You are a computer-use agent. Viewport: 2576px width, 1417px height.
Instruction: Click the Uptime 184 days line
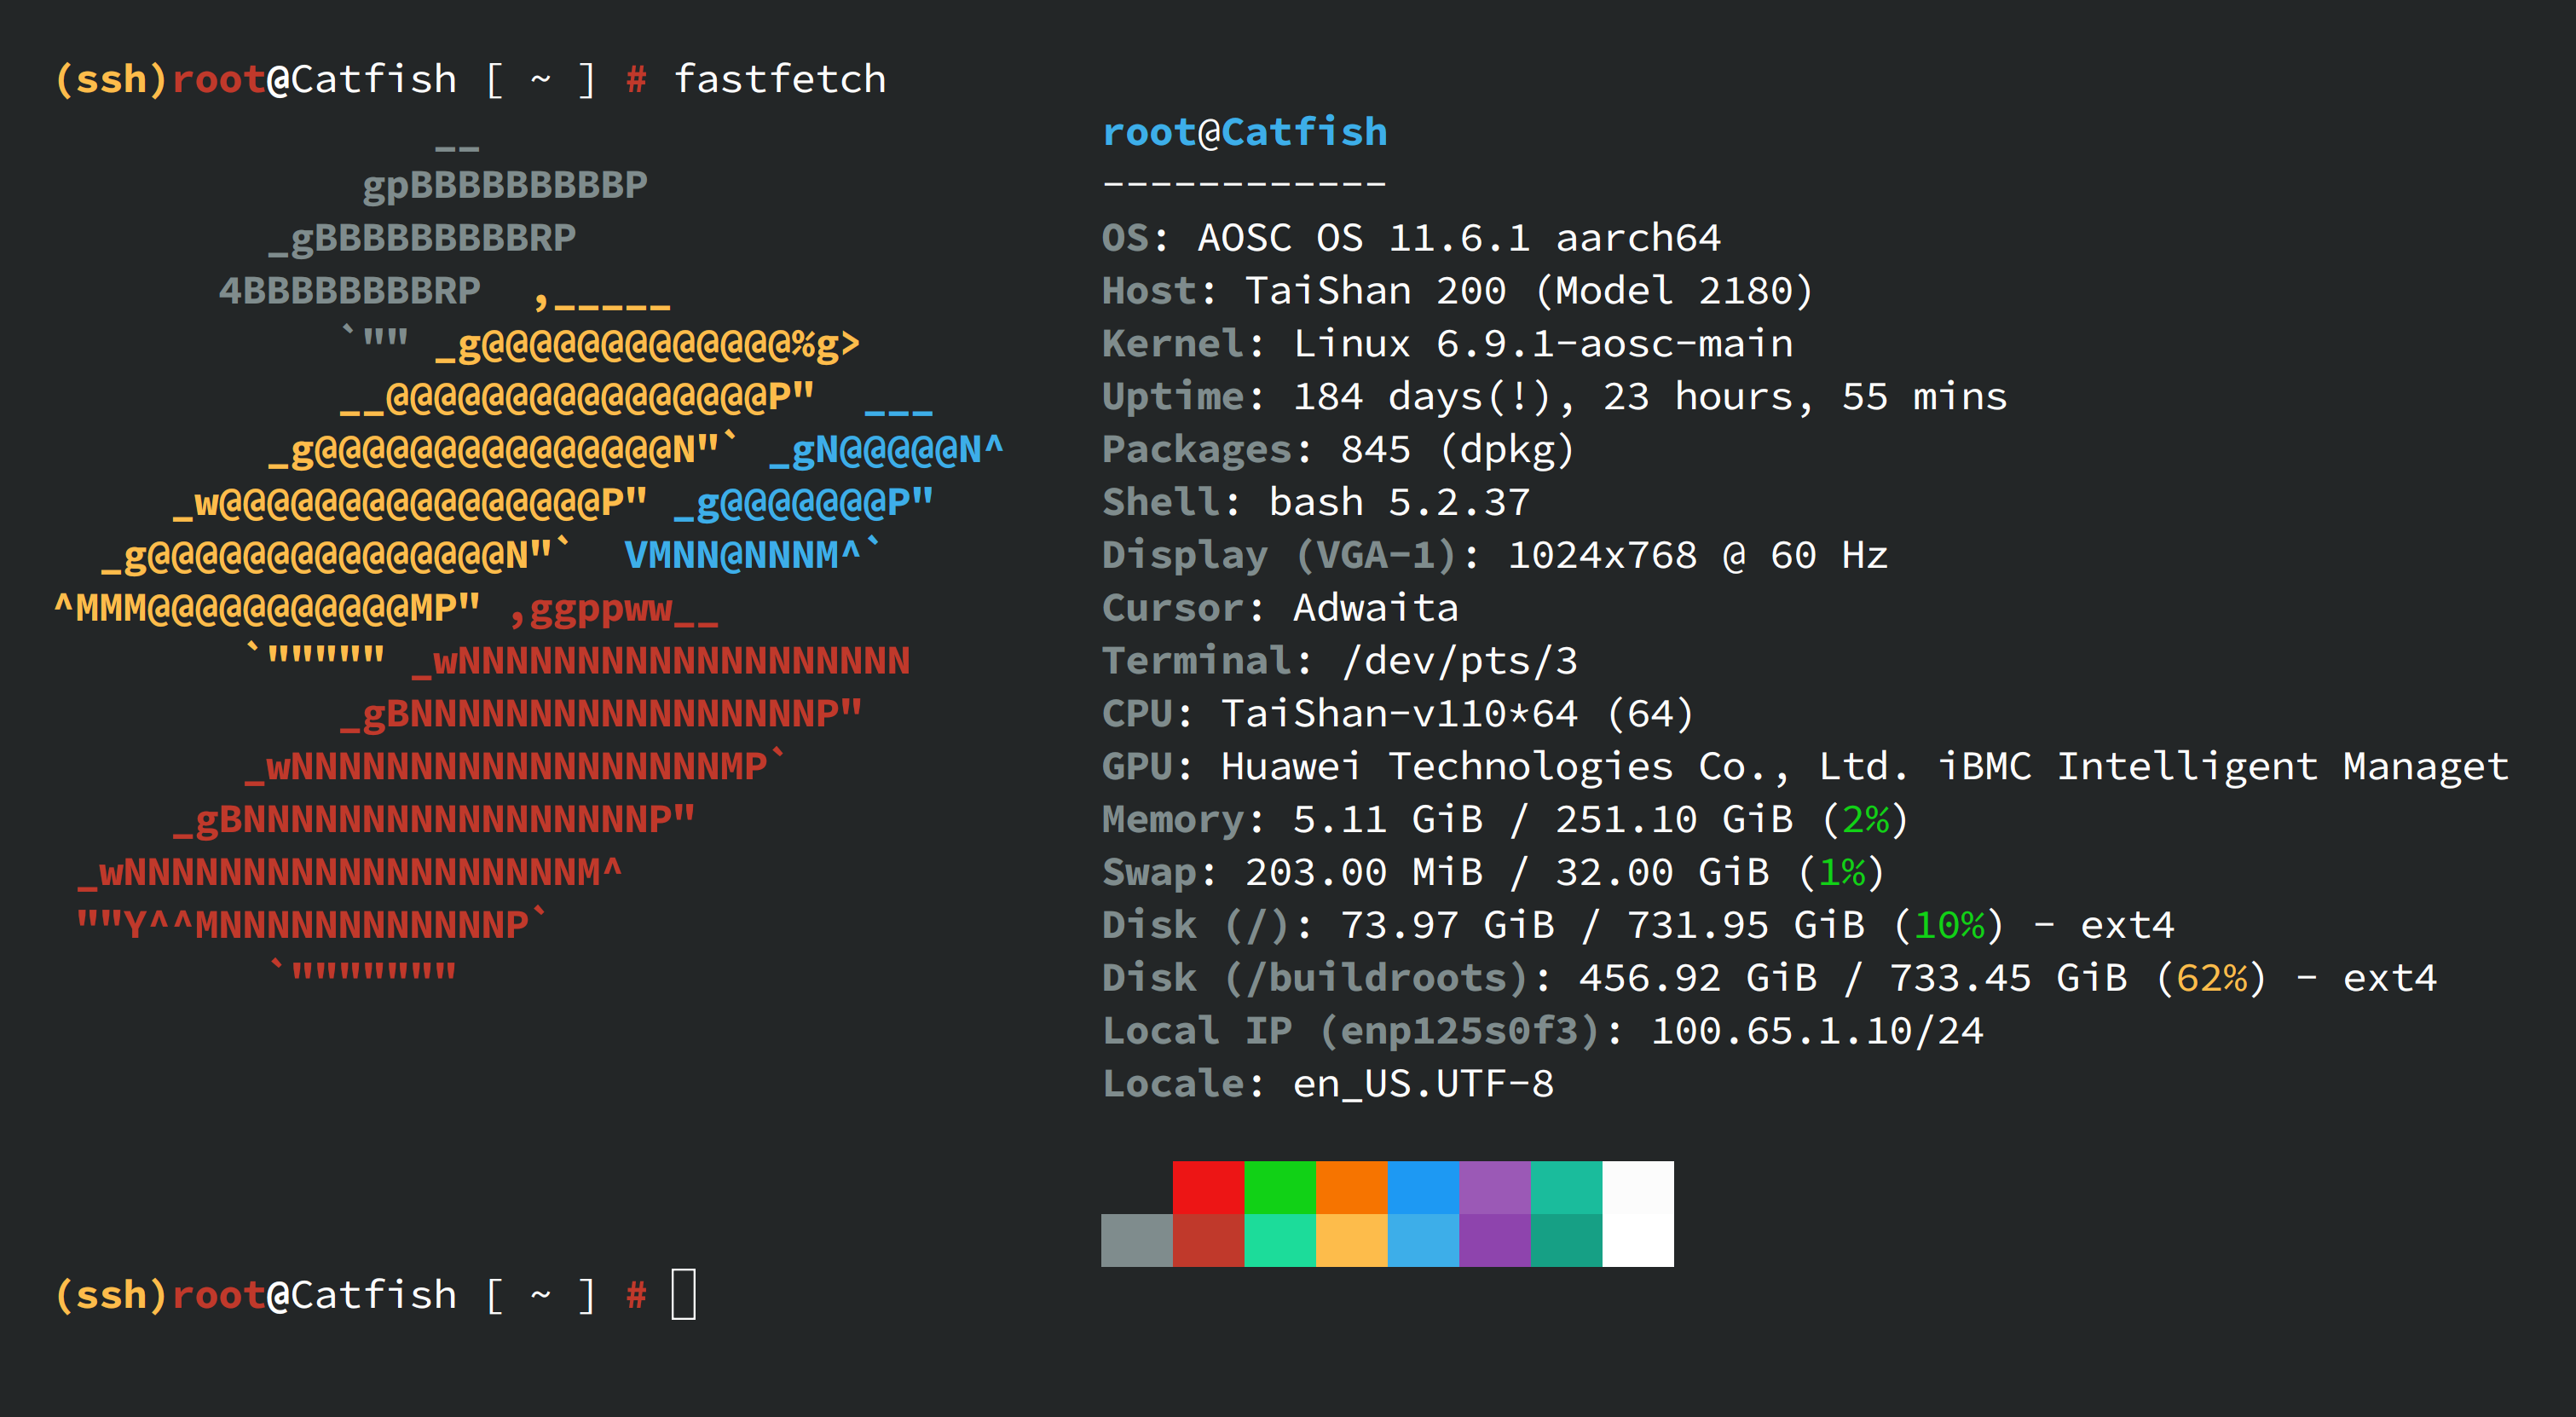pos(1553,397)
